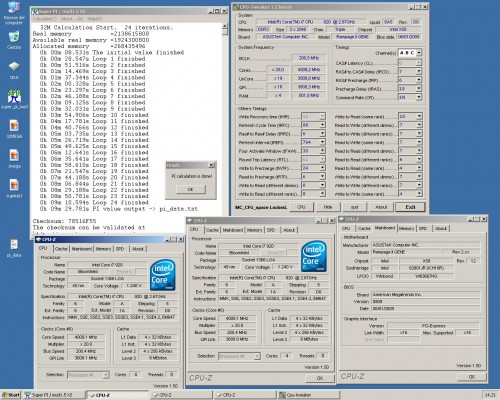
Task: Switch to Cache tab in left CPU-Z window
Action: coord(61,249)
